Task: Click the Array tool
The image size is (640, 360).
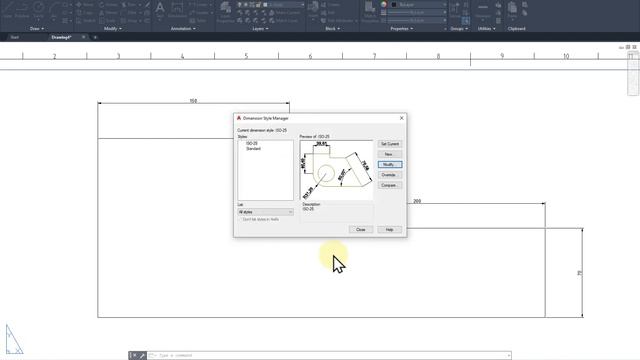Action: click(130, 20)
